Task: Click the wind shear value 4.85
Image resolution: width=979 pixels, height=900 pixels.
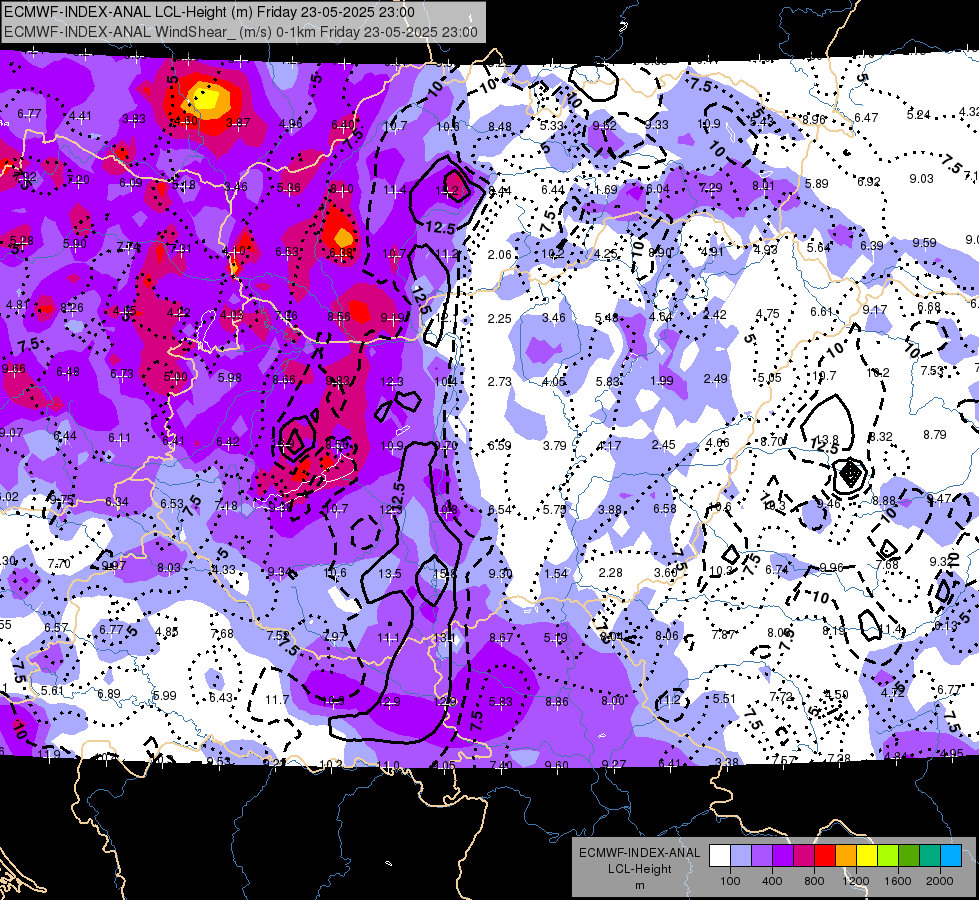Action: pyautogui.click(x=167, y=631)
